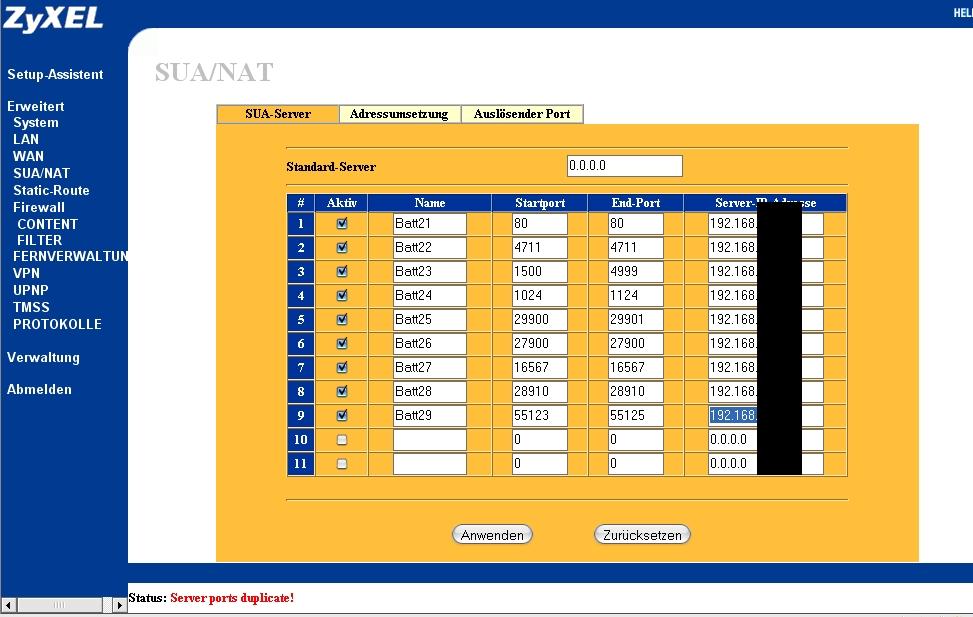973x617 pixels.
Task: Uncheck Aktiv checkbox for Batt25 row
Action: click(342, 320)
